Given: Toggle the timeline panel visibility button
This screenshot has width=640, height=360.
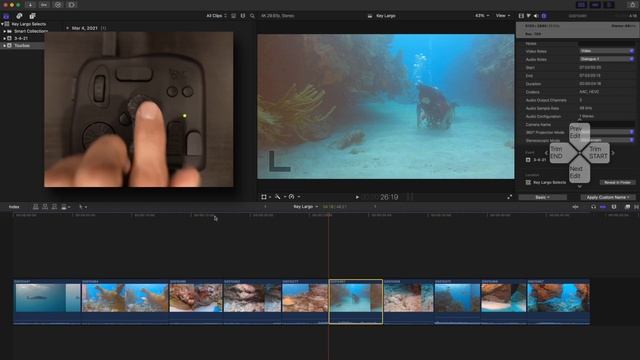Looking at the screenshot, I should [x=596, y=5].
